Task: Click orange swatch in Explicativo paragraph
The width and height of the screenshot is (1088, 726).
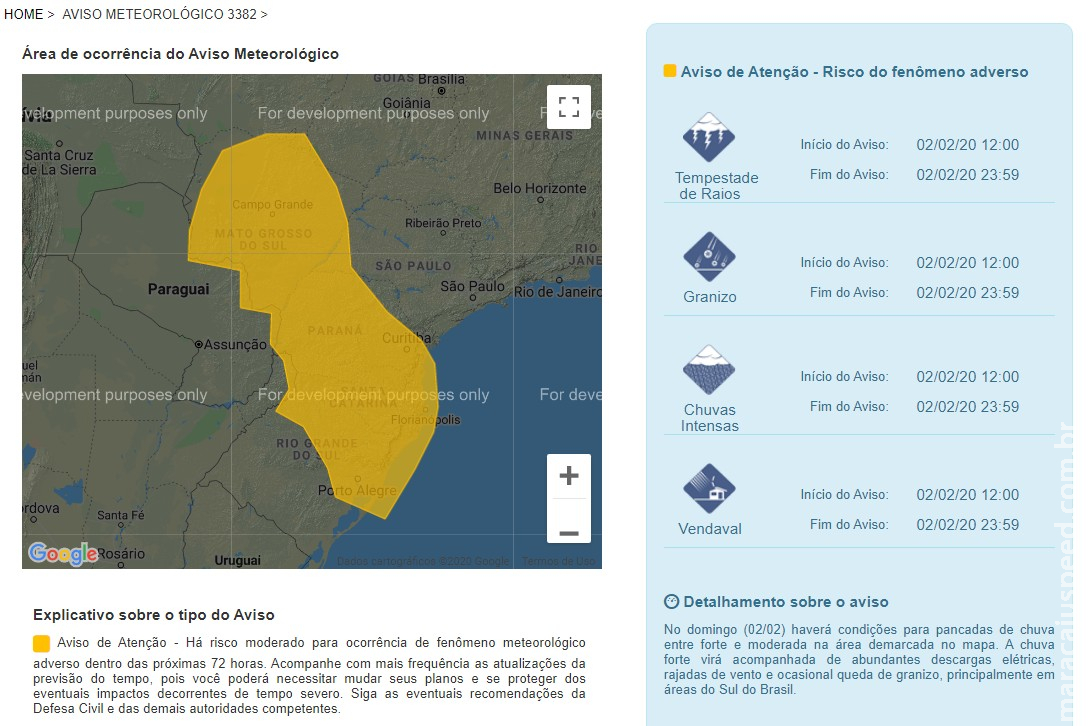Action: coord(41,643)
